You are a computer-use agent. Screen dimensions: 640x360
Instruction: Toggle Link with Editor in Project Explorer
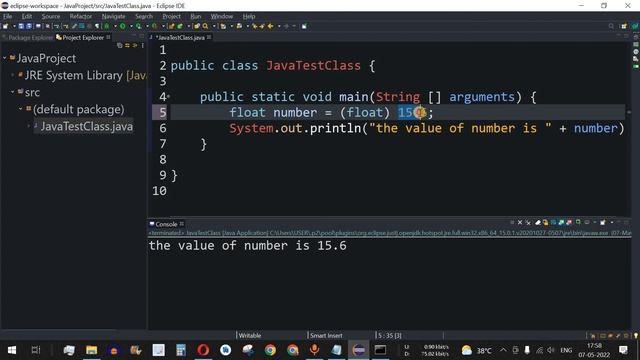127,45
